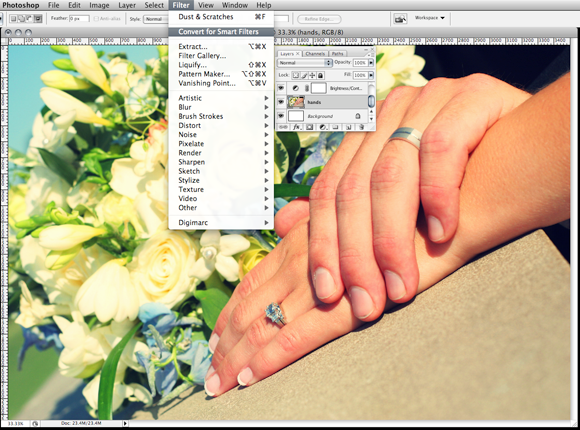This screenshot has height=430, width=580.
Task: Open the Workspace button menu
Action: pyautogui.click(x=430, y=18)
